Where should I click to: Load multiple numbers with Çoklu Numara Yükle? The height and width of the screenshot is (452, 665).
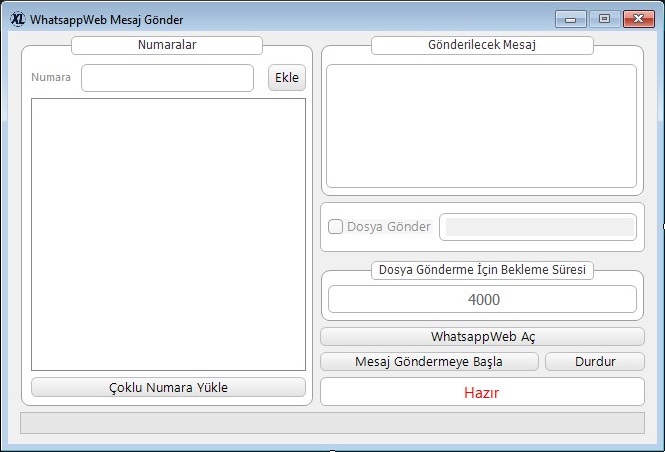168,387
